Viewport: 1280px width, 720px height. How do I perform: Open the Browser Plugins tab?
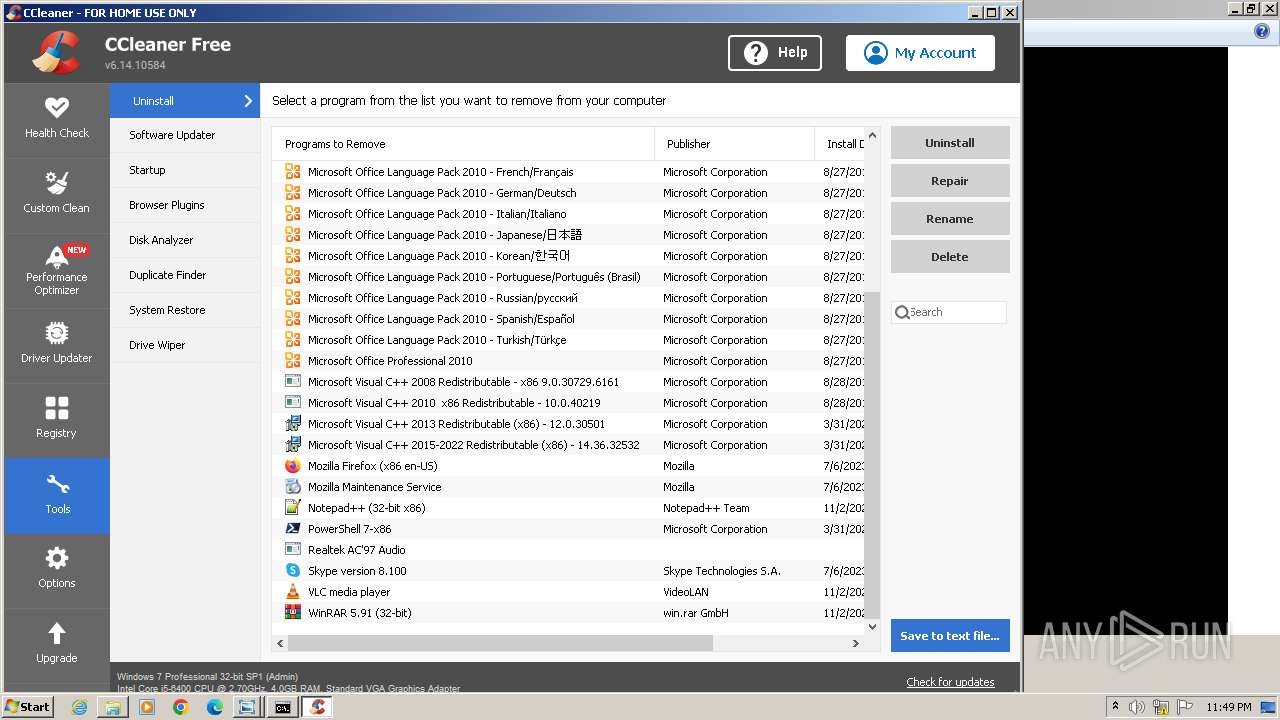[x=185, y=205]
